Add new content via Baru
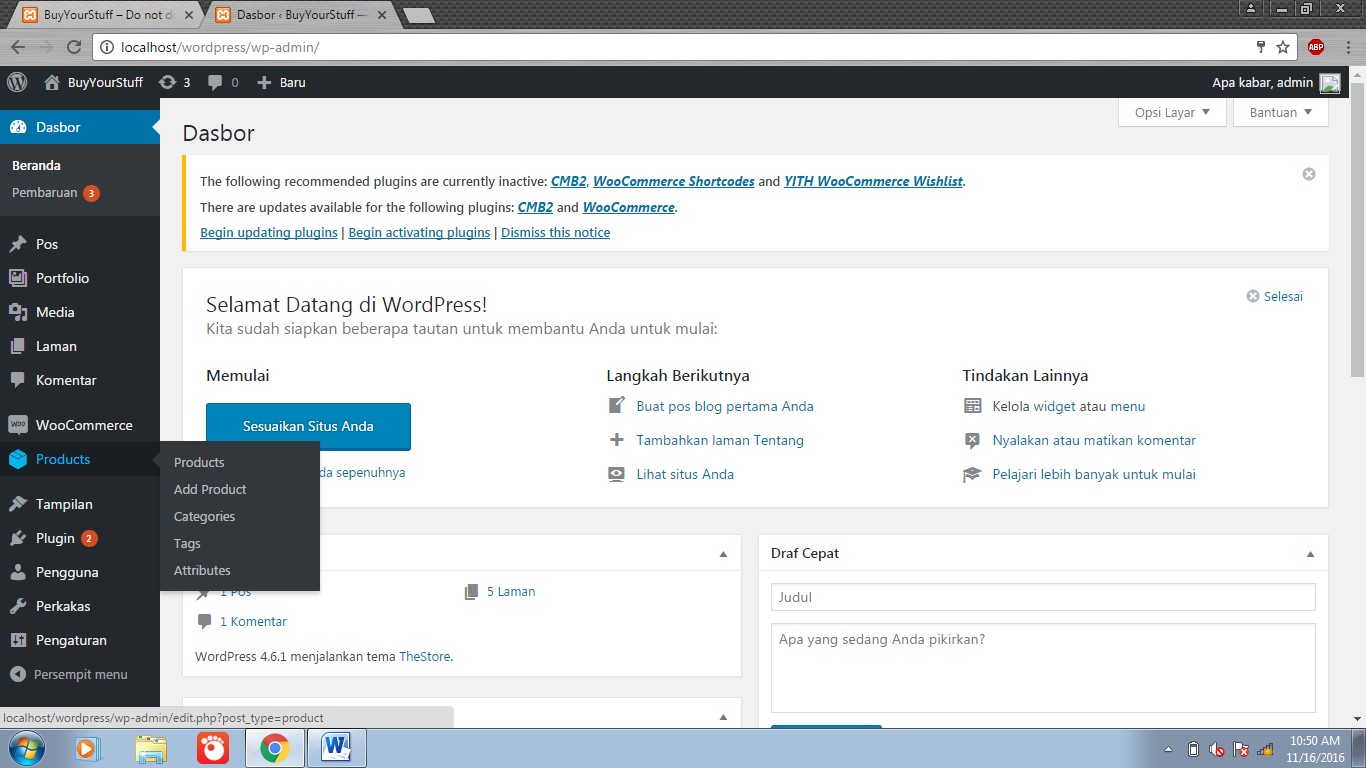Viewport: 1366px width, 768px height. click(x=281, y=82)
